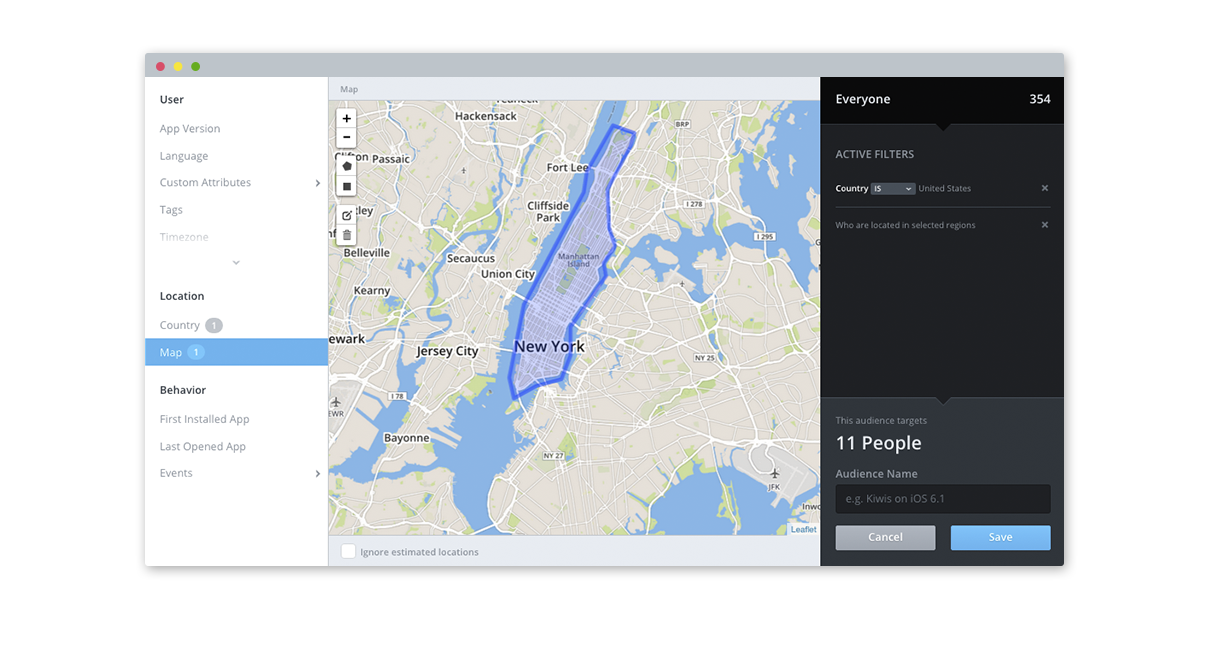
Task: Open Country under Location in sidebar
Action: pos(180,325)
